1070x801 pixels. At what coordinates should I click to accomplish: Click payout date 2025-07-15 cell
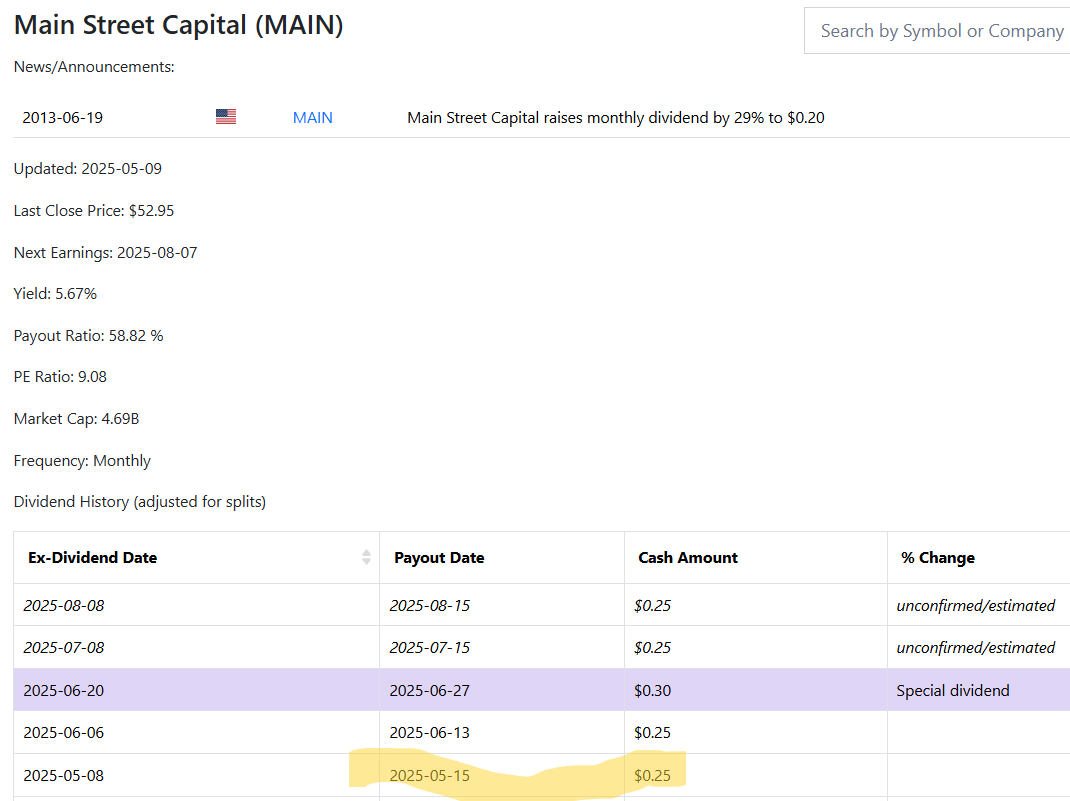click(x=502, y=647)
